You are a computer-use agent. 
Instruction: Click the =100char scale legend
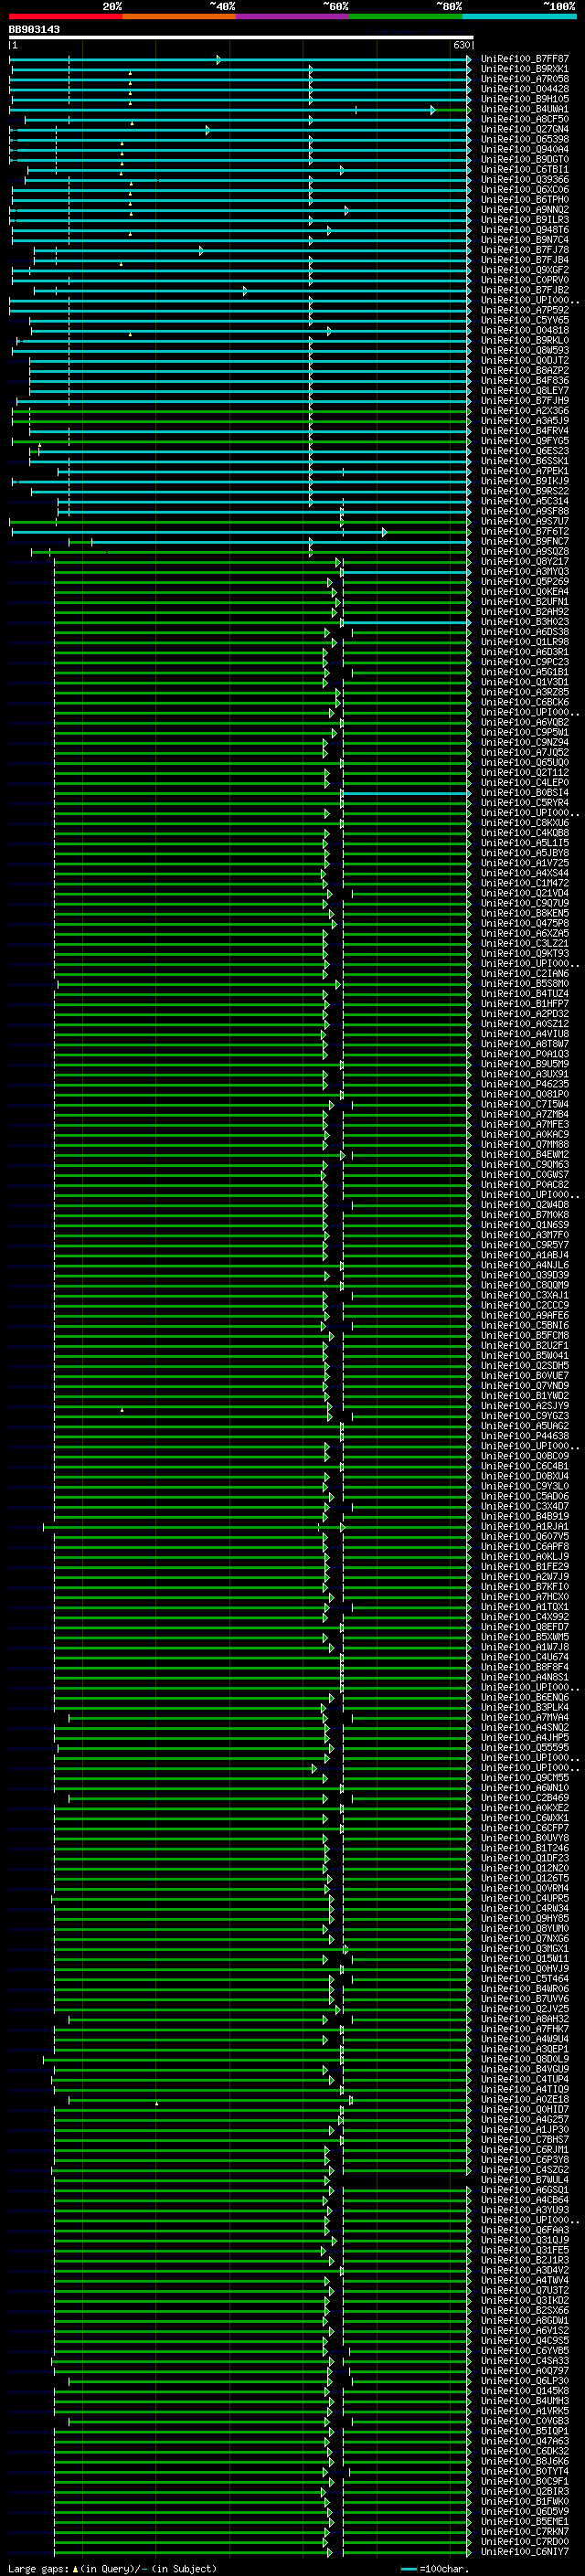[434, 2568]
